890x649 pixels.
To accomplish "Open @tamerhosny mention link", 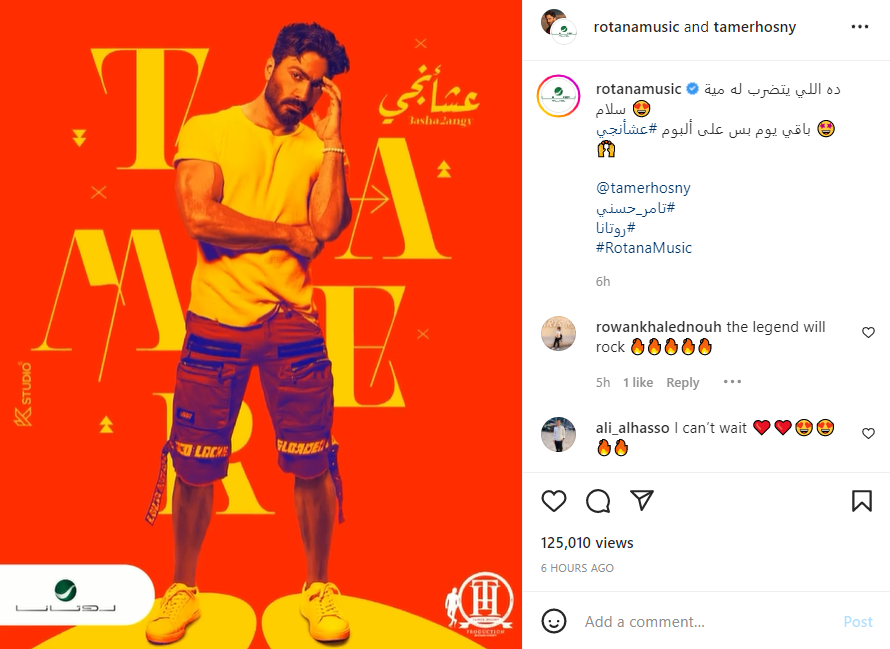I will [643, 188].
